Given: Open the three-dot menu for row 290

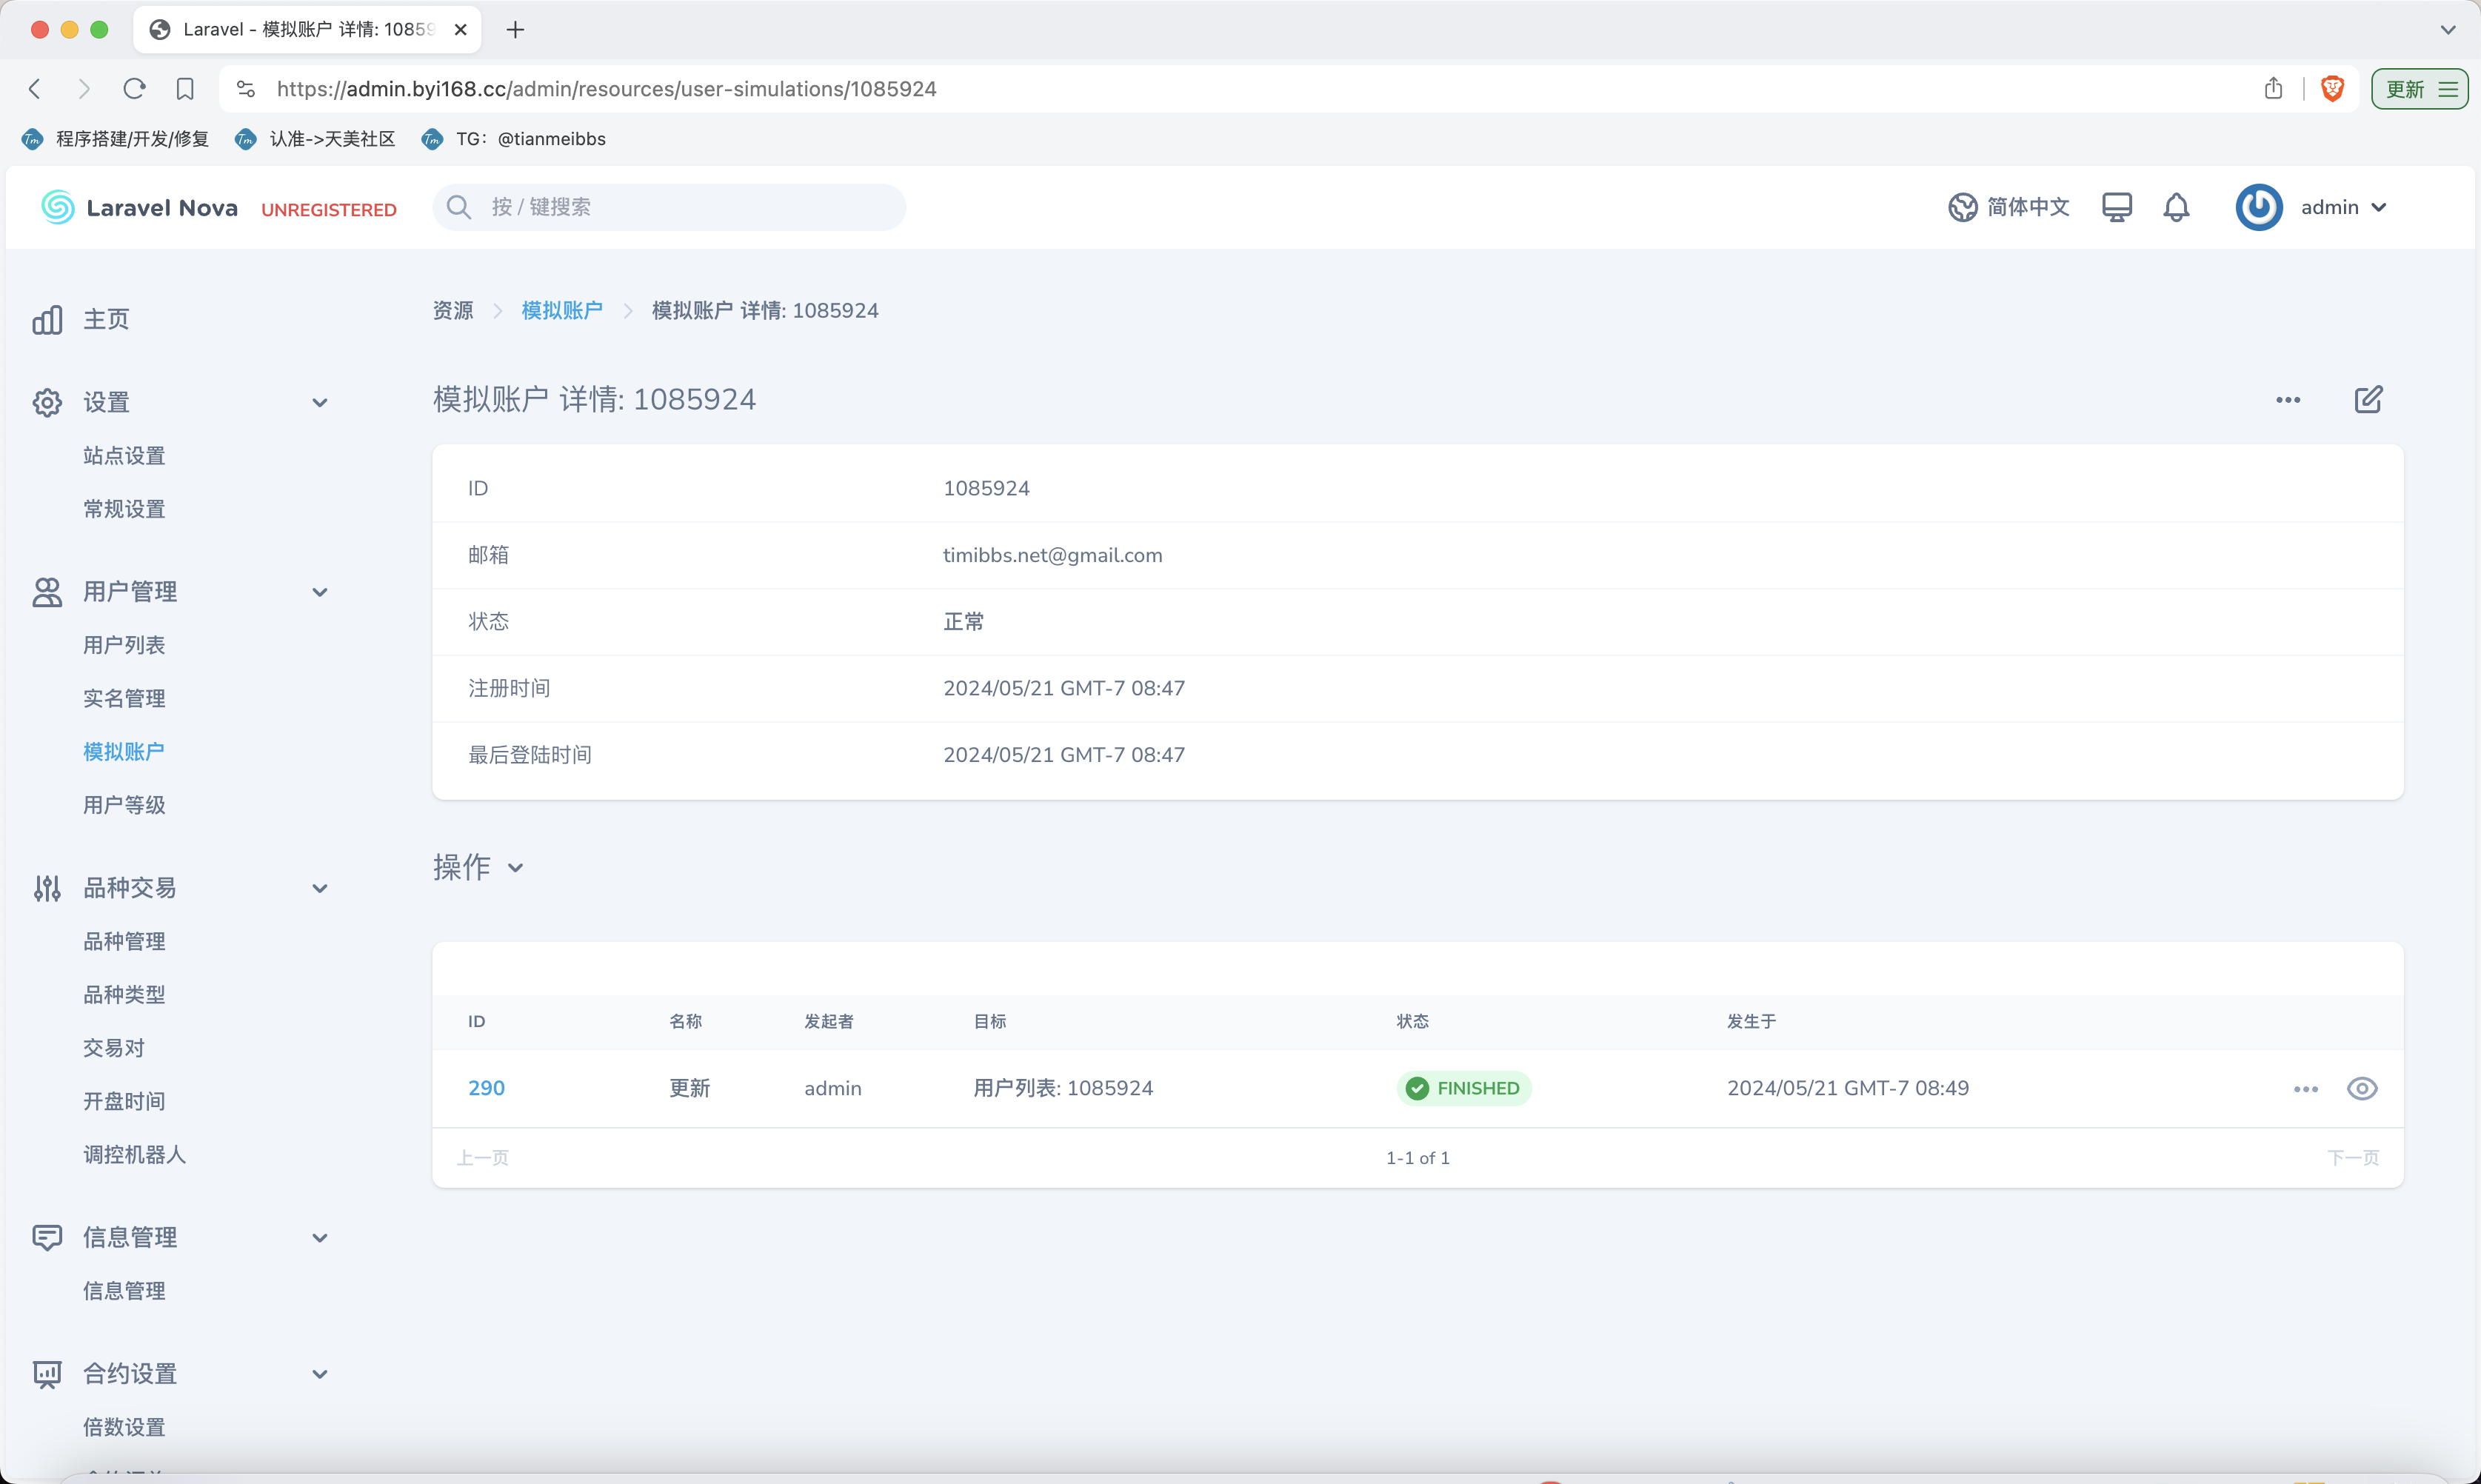Looking at the screenshot, I should (2305, 1089).
